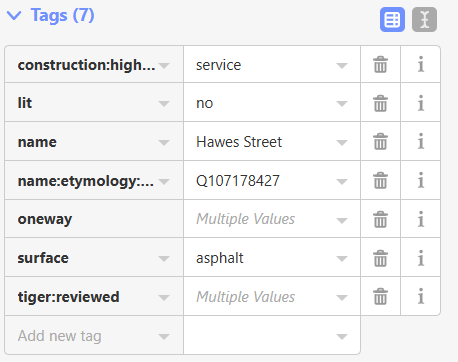Open the name key dropdown
The width and height of the screenshot is (458, 362).
(x=164, y=143)
